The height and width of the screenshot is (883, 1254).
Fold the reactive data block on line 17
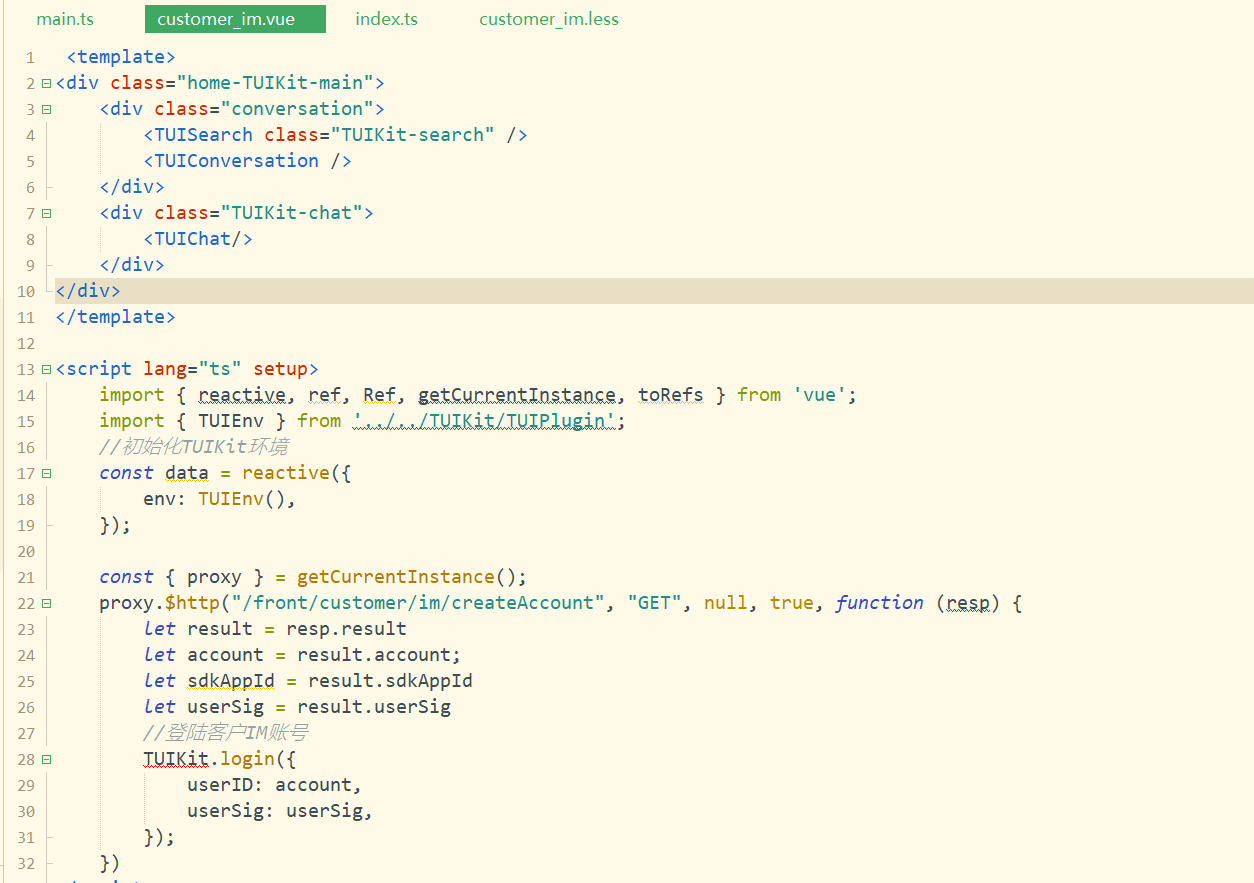coord(46,473)
